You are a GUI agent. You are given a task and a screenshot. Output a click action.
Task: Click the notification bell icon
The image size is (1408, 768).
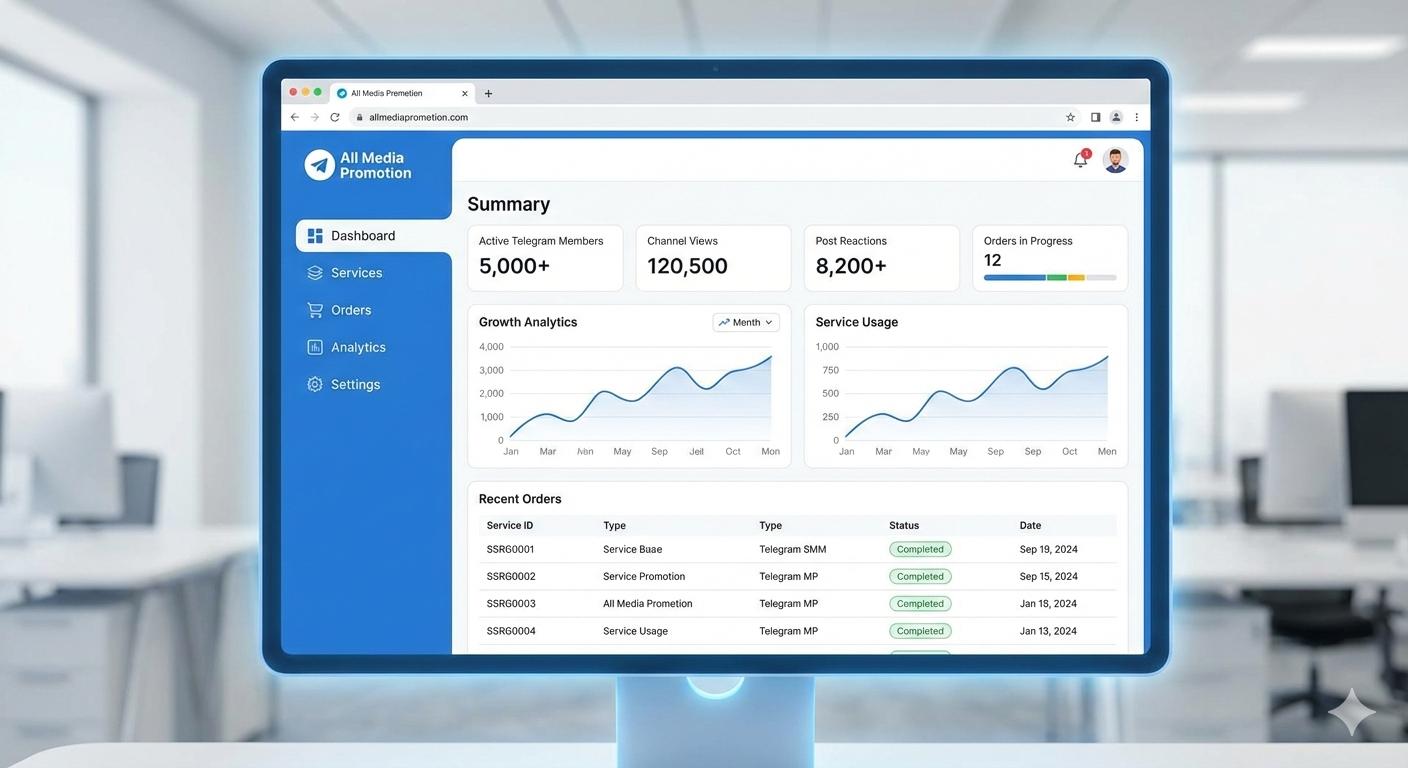(x=1080, y=159)
